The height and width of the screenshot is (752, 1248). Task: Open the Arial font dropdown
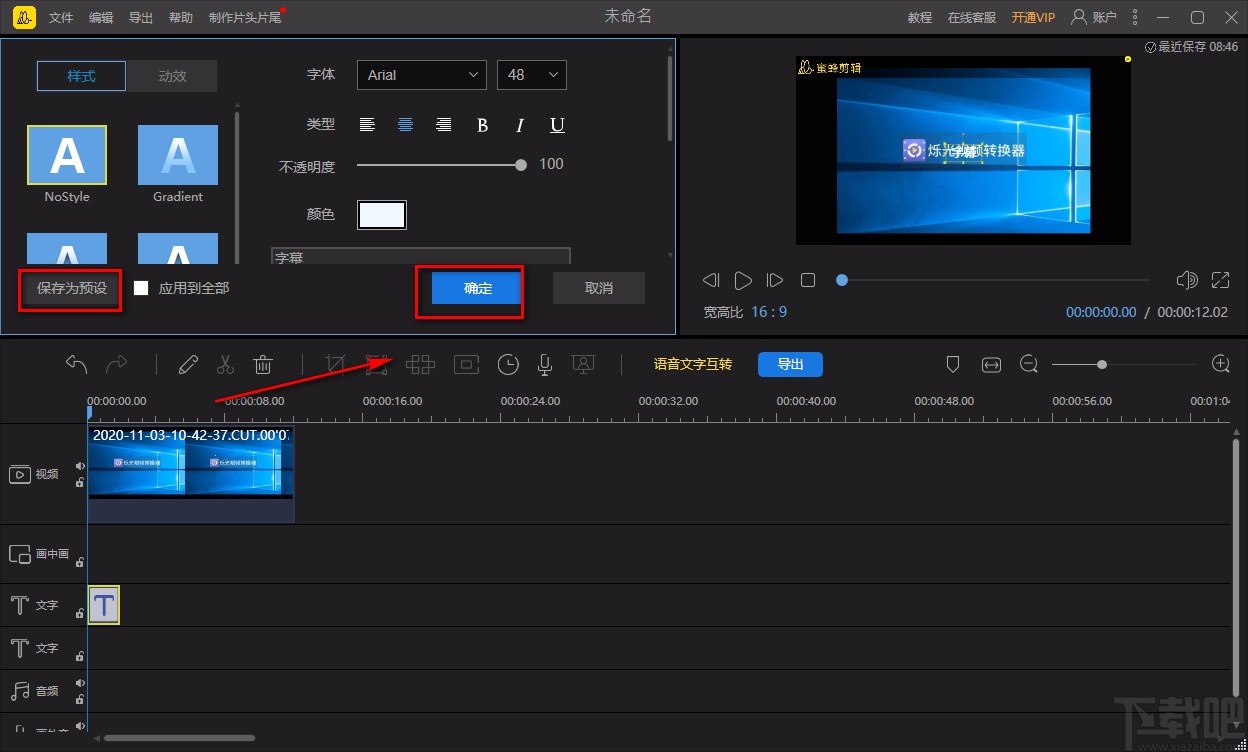coord(422,75)
